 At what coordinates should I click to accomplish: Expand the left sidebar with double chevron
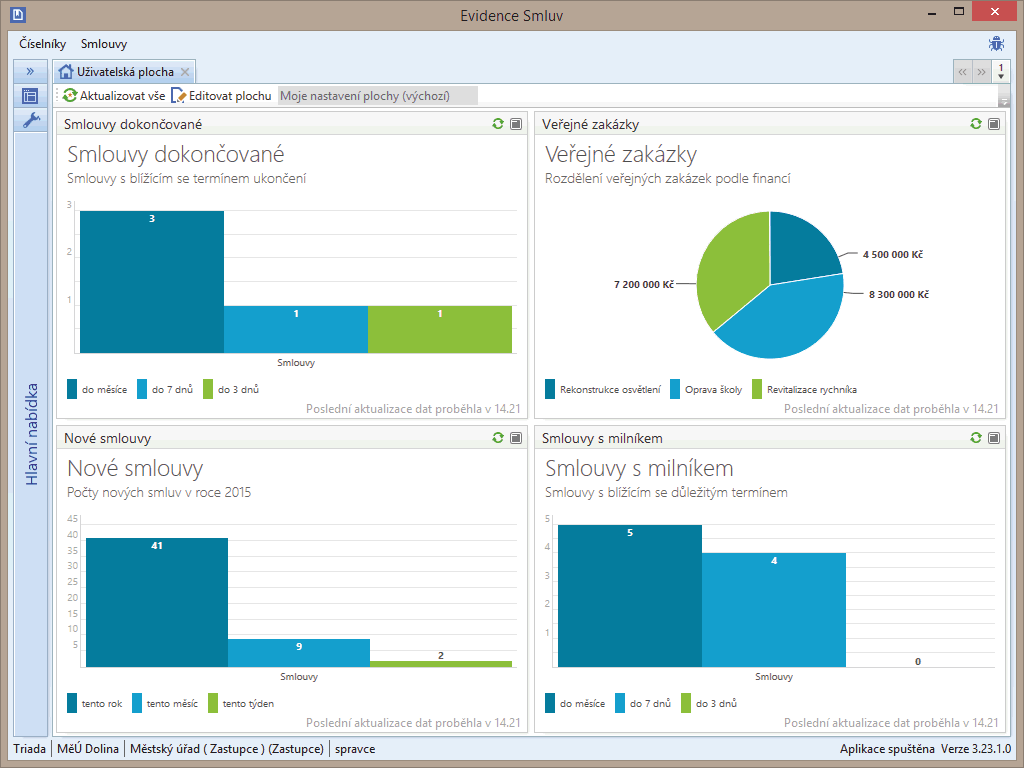[x=30, y=72]
